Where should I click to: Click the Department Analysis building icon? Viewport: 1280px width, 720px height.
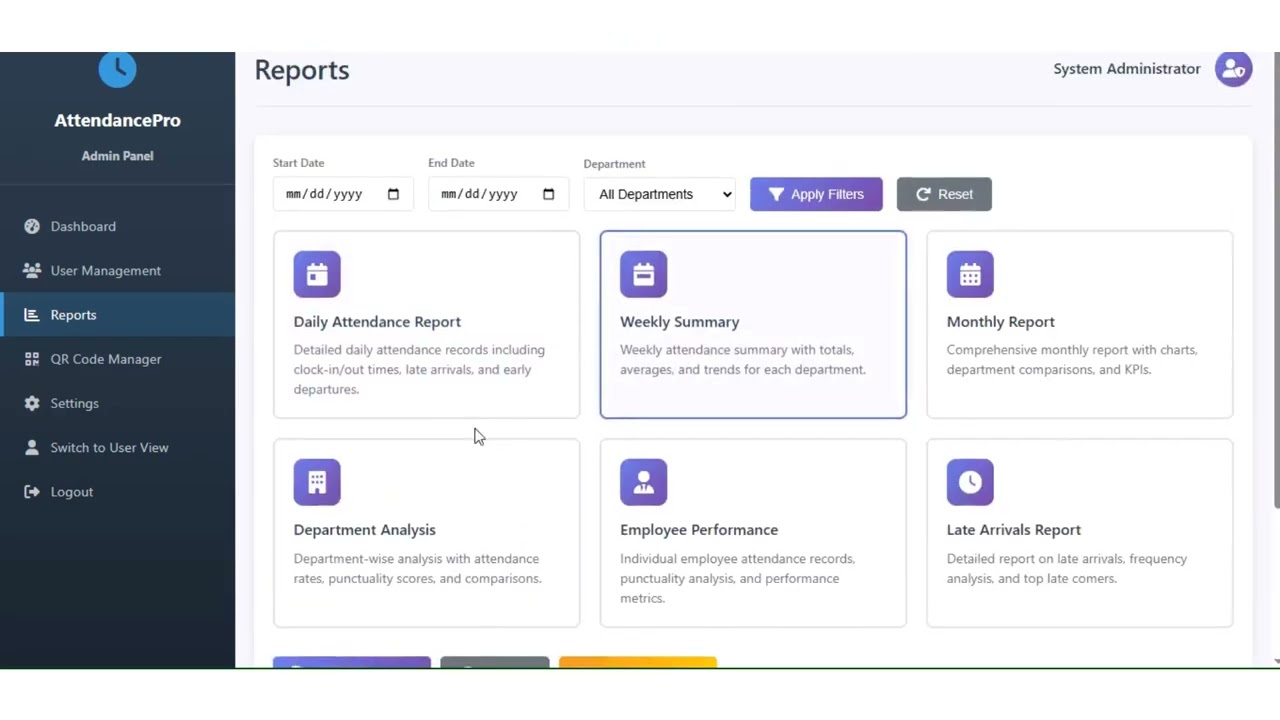tap(317, 482)
